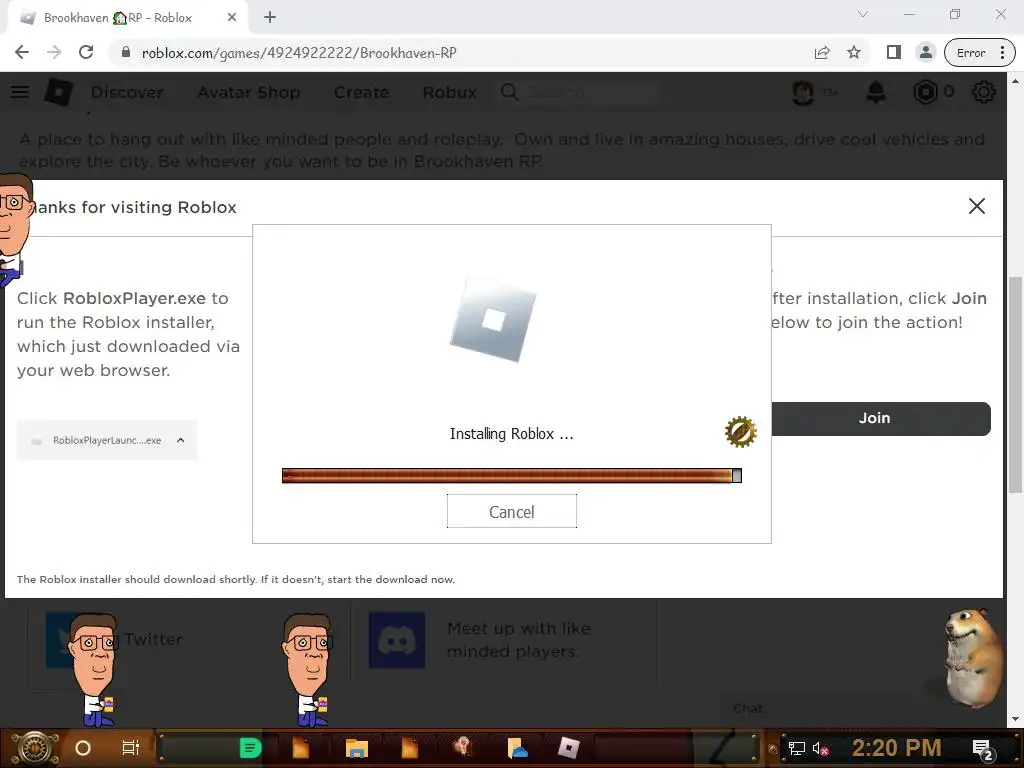The image size is (1024, 768).
Task: Open a new browser tab
Action: point(270,18)
